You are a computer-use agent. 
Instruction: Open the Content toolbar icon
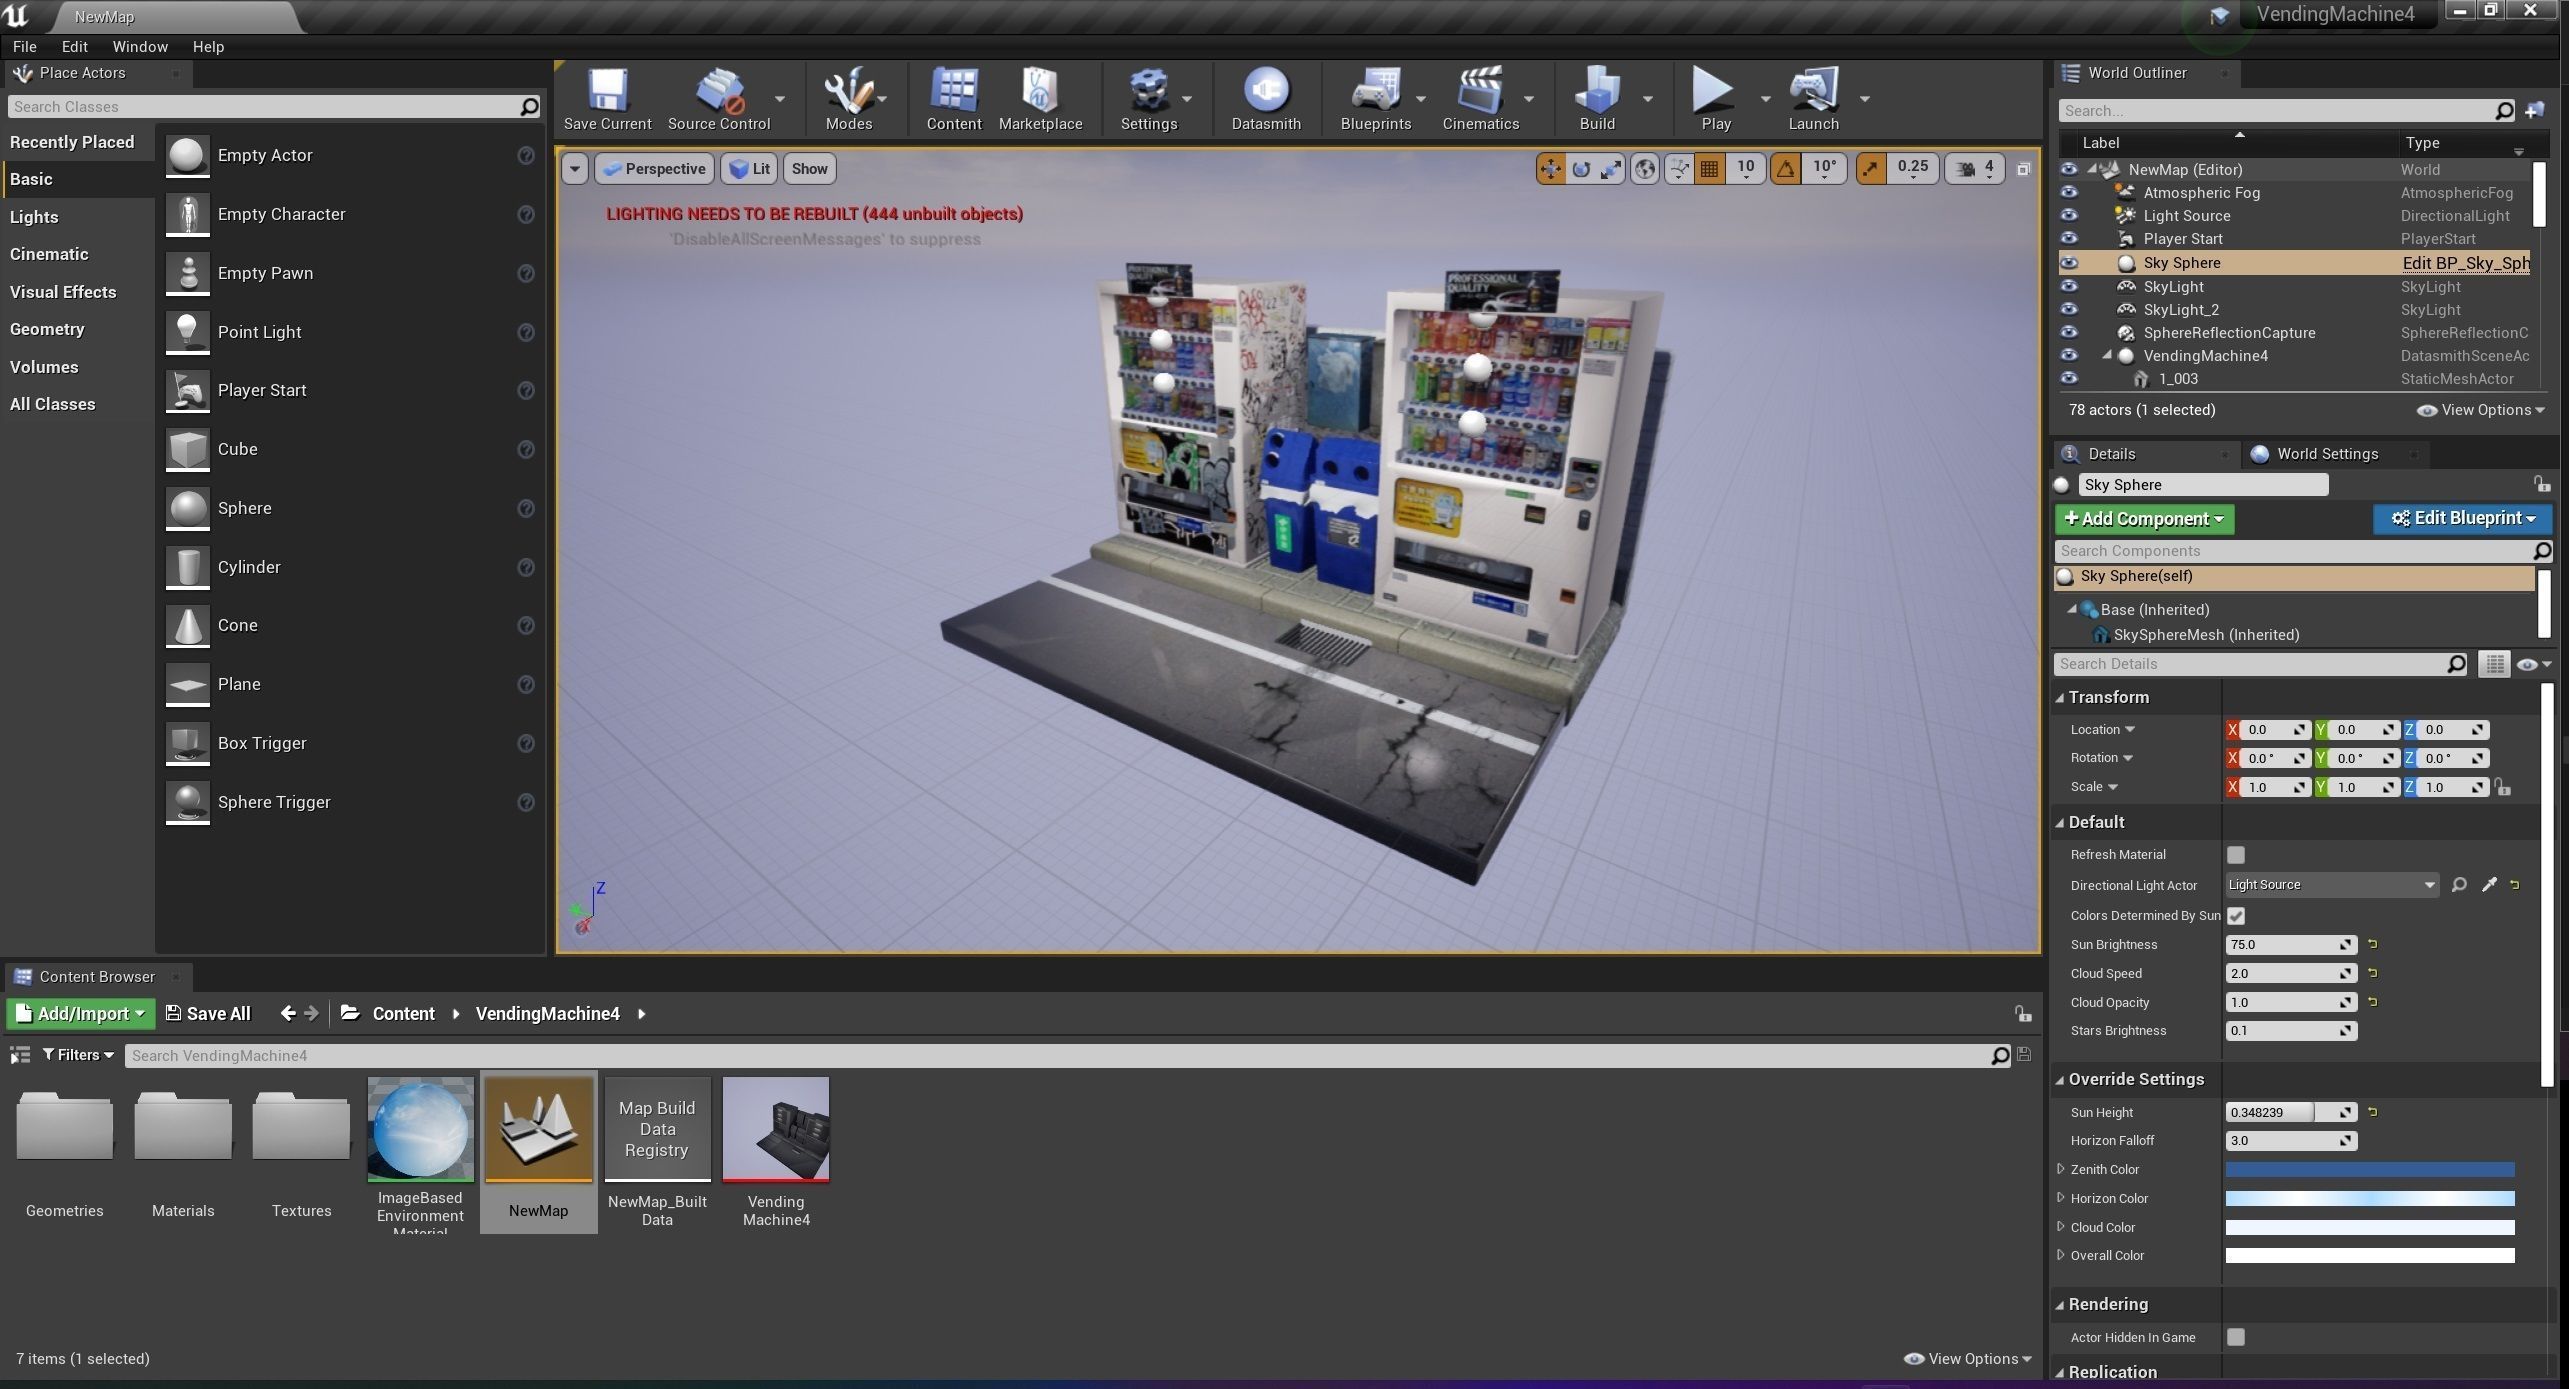pos(953,99)
